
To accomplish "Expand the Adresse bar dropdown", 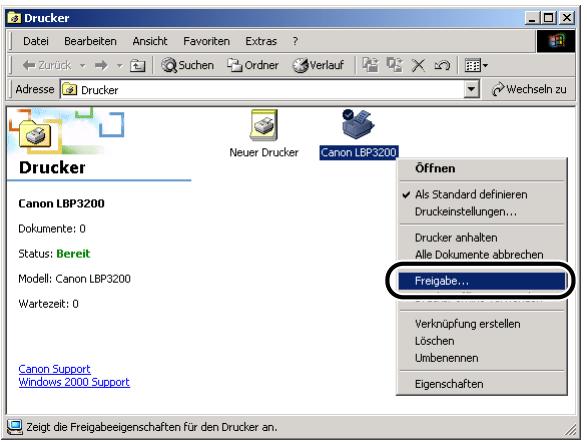I will 471,89.
